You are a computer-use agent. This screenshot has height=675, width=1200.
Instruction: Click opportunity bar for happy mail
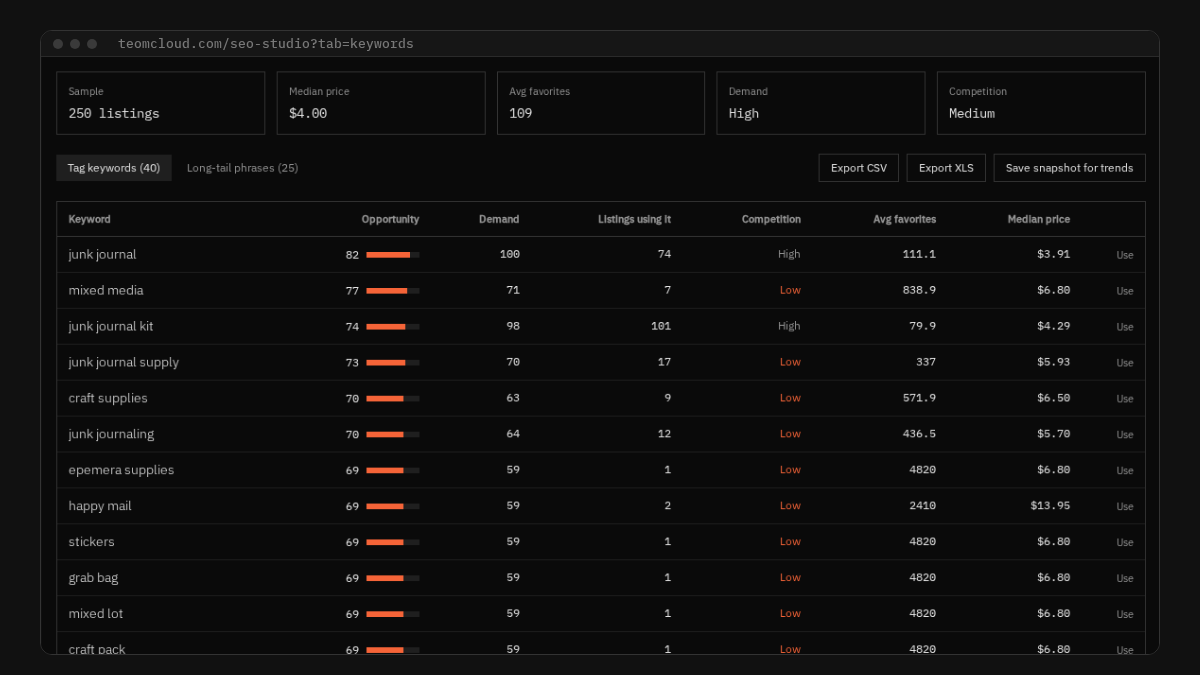point(393,507)
